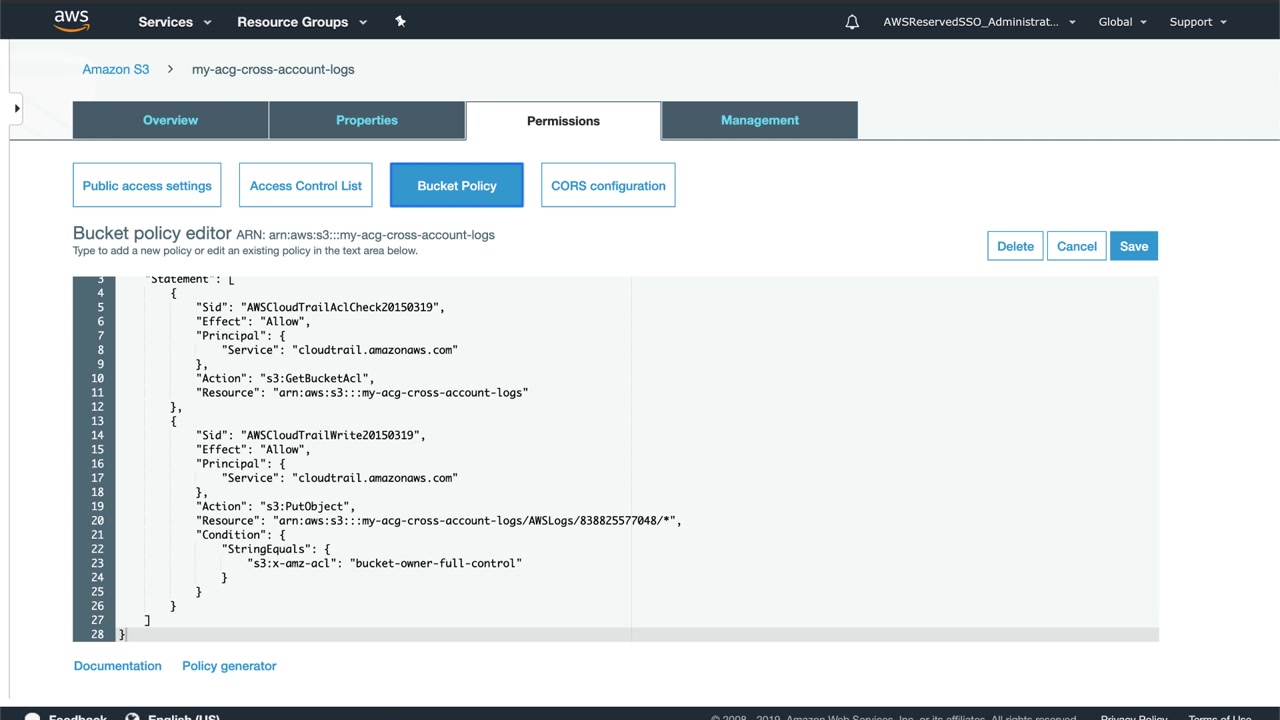Launch the Policy generator link

pos(229,666)
